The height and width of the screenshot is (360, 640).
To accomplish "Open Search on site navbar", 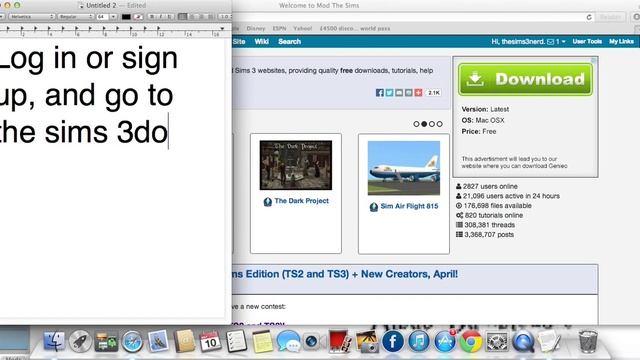I will tap(289, 42).
